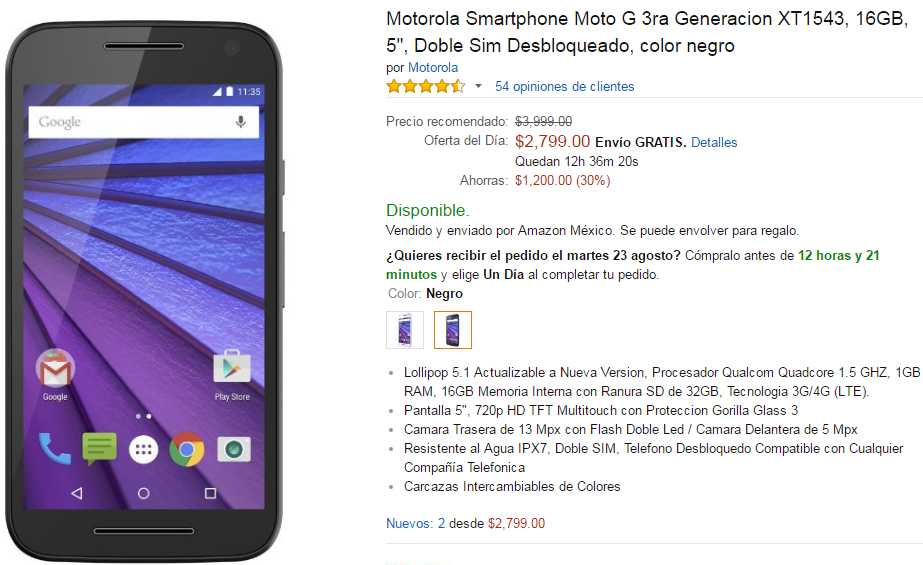Screen dimensions: 923x565
Task: Click the app drawer circle icon
Action: (143, 450)
